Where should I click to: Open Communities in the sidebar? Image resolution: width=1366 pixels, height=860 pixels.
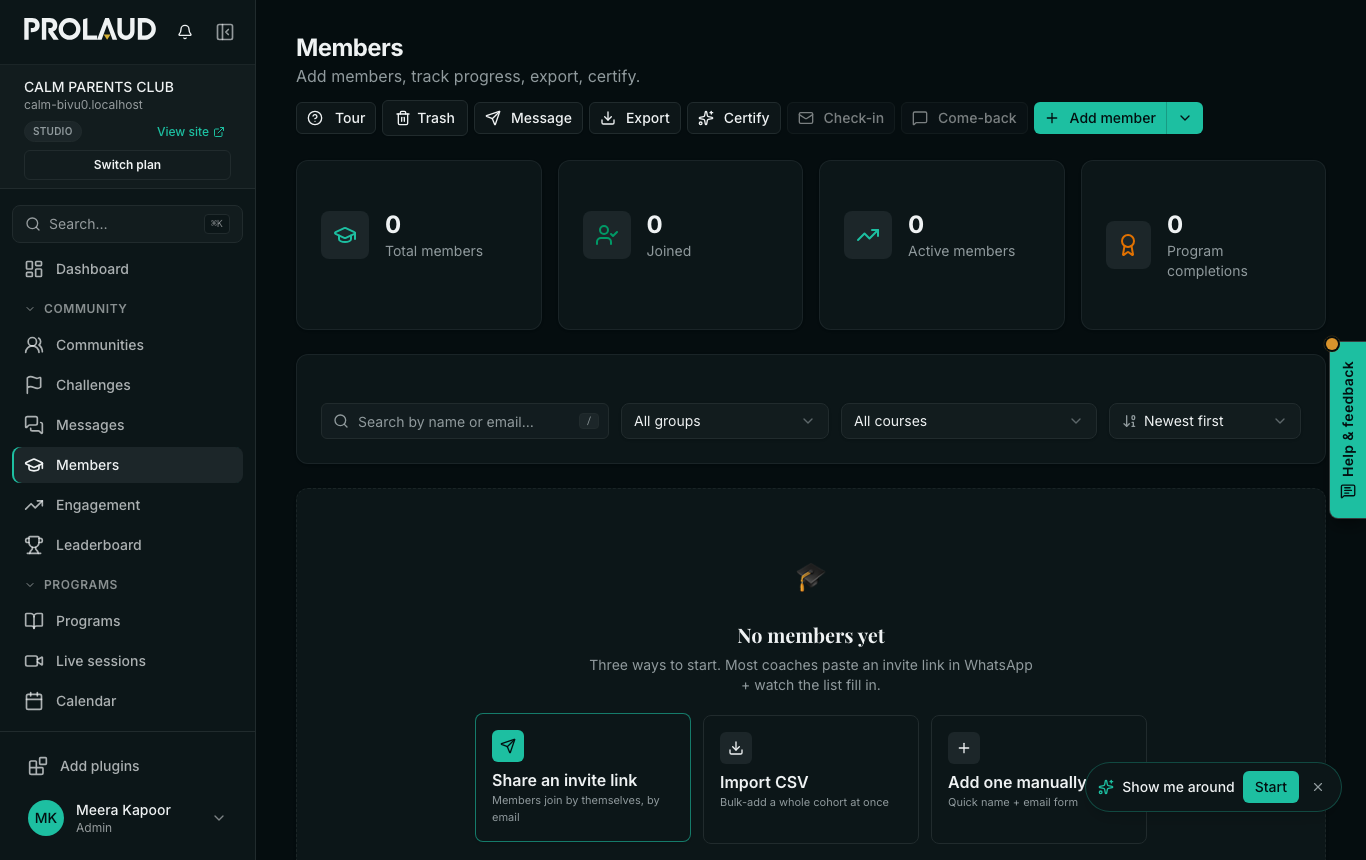click(127, 345)
